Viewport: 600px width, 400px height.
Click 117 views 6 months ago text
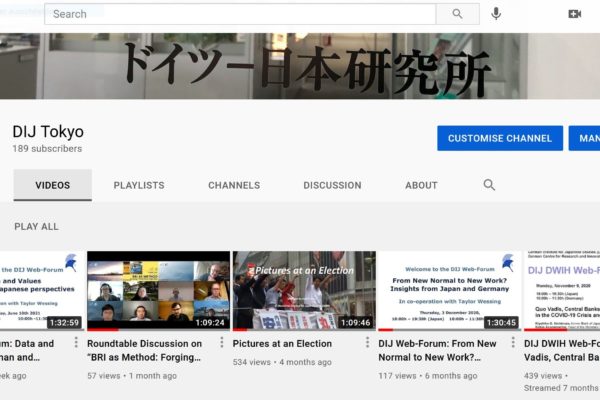point(428,376)
